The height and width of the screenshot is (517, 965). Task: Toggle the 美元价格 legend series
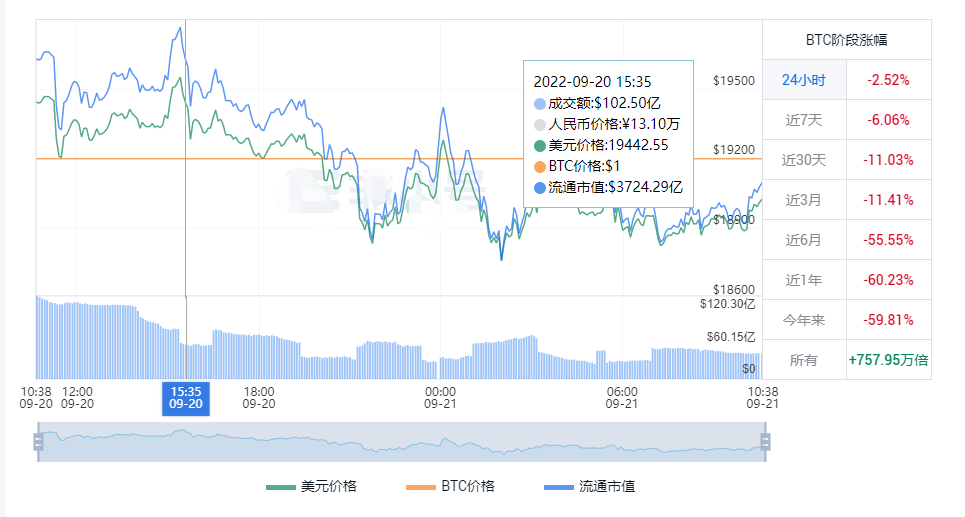tap(311, 486)
